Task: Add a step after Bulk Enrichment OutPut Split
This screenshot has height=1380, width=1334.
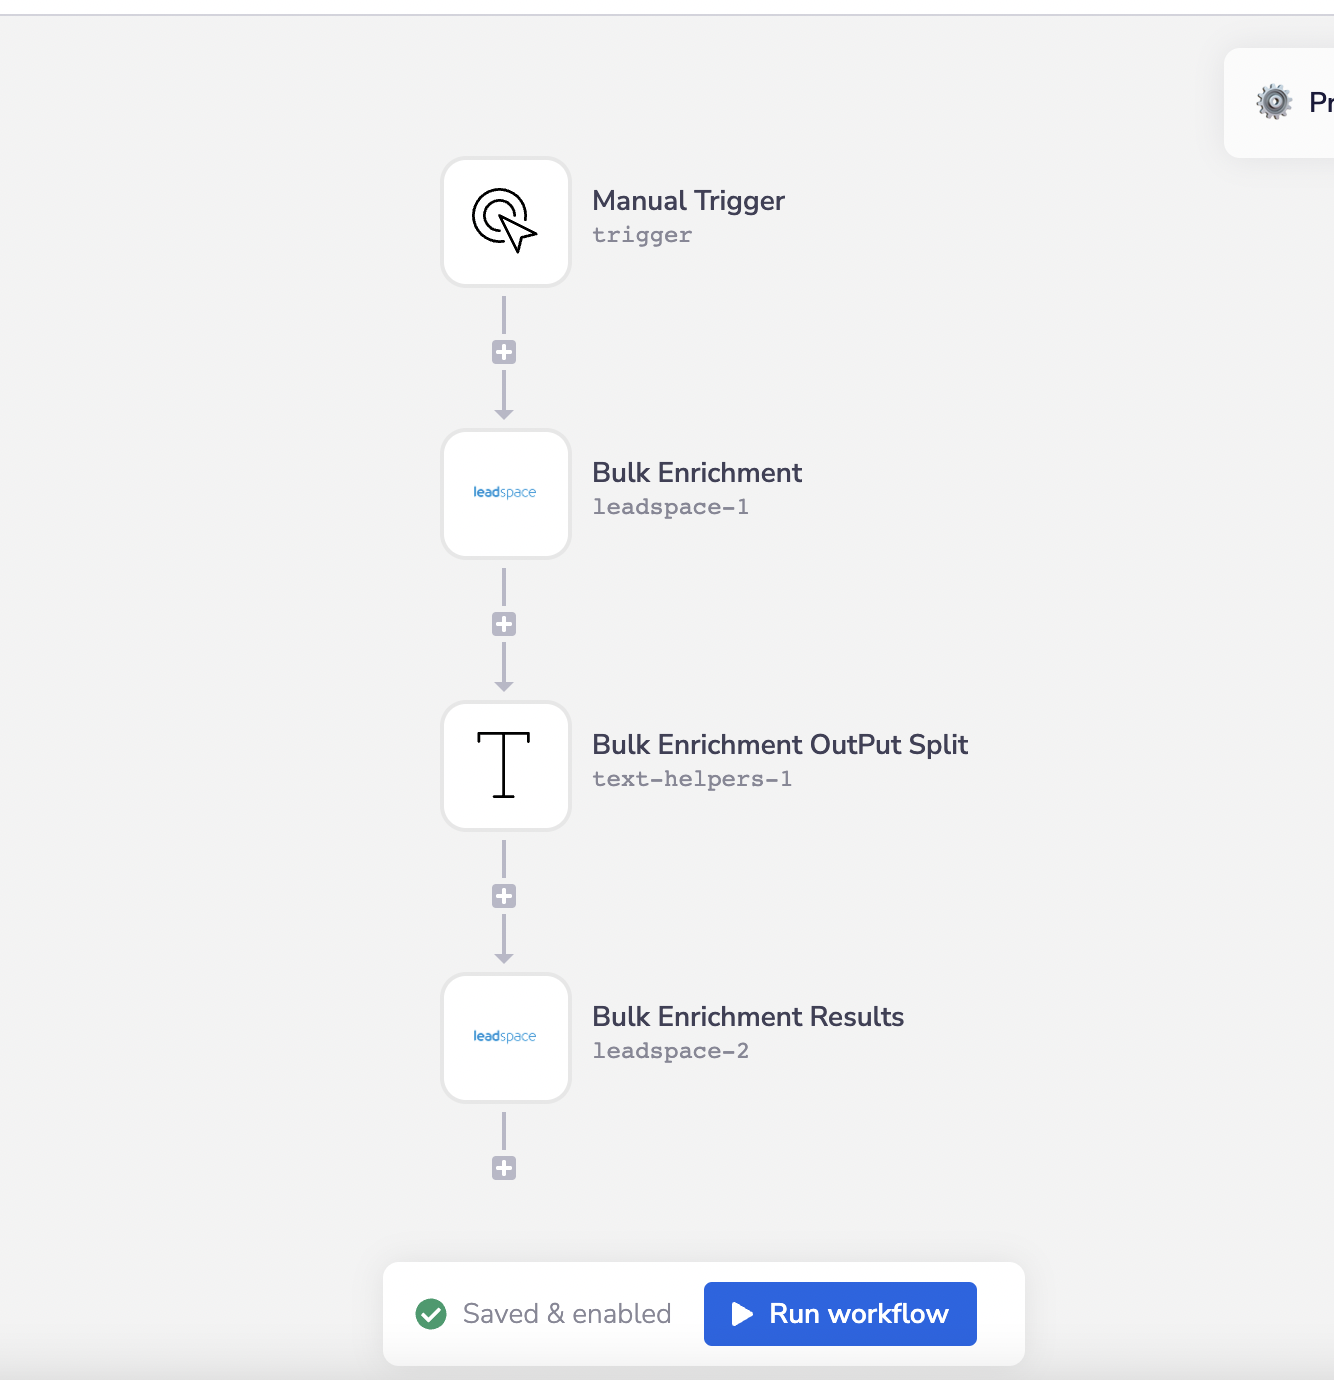Action: (x=504, y=896)
